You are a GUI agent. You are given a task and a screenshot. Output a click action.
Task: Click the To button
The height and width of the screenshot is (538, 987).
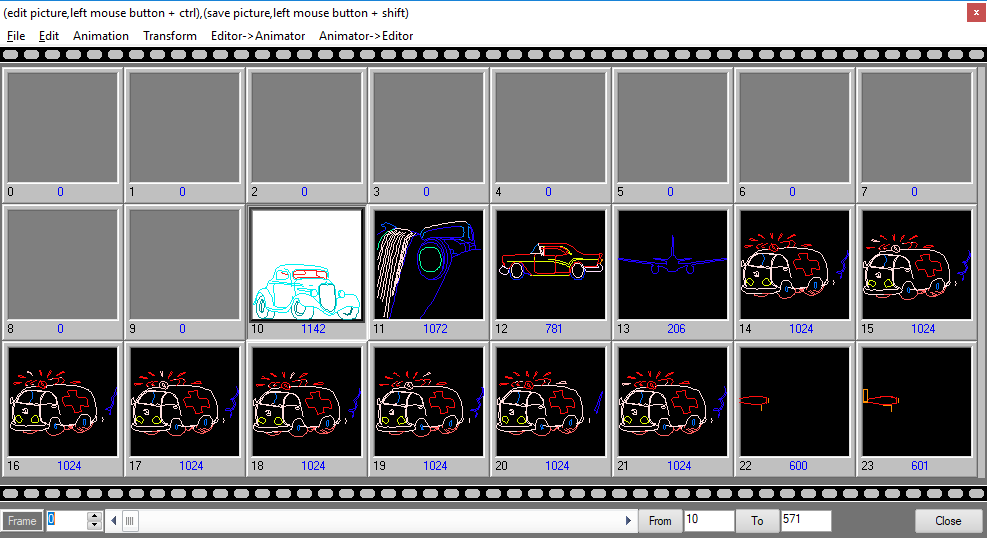[757, 521]
